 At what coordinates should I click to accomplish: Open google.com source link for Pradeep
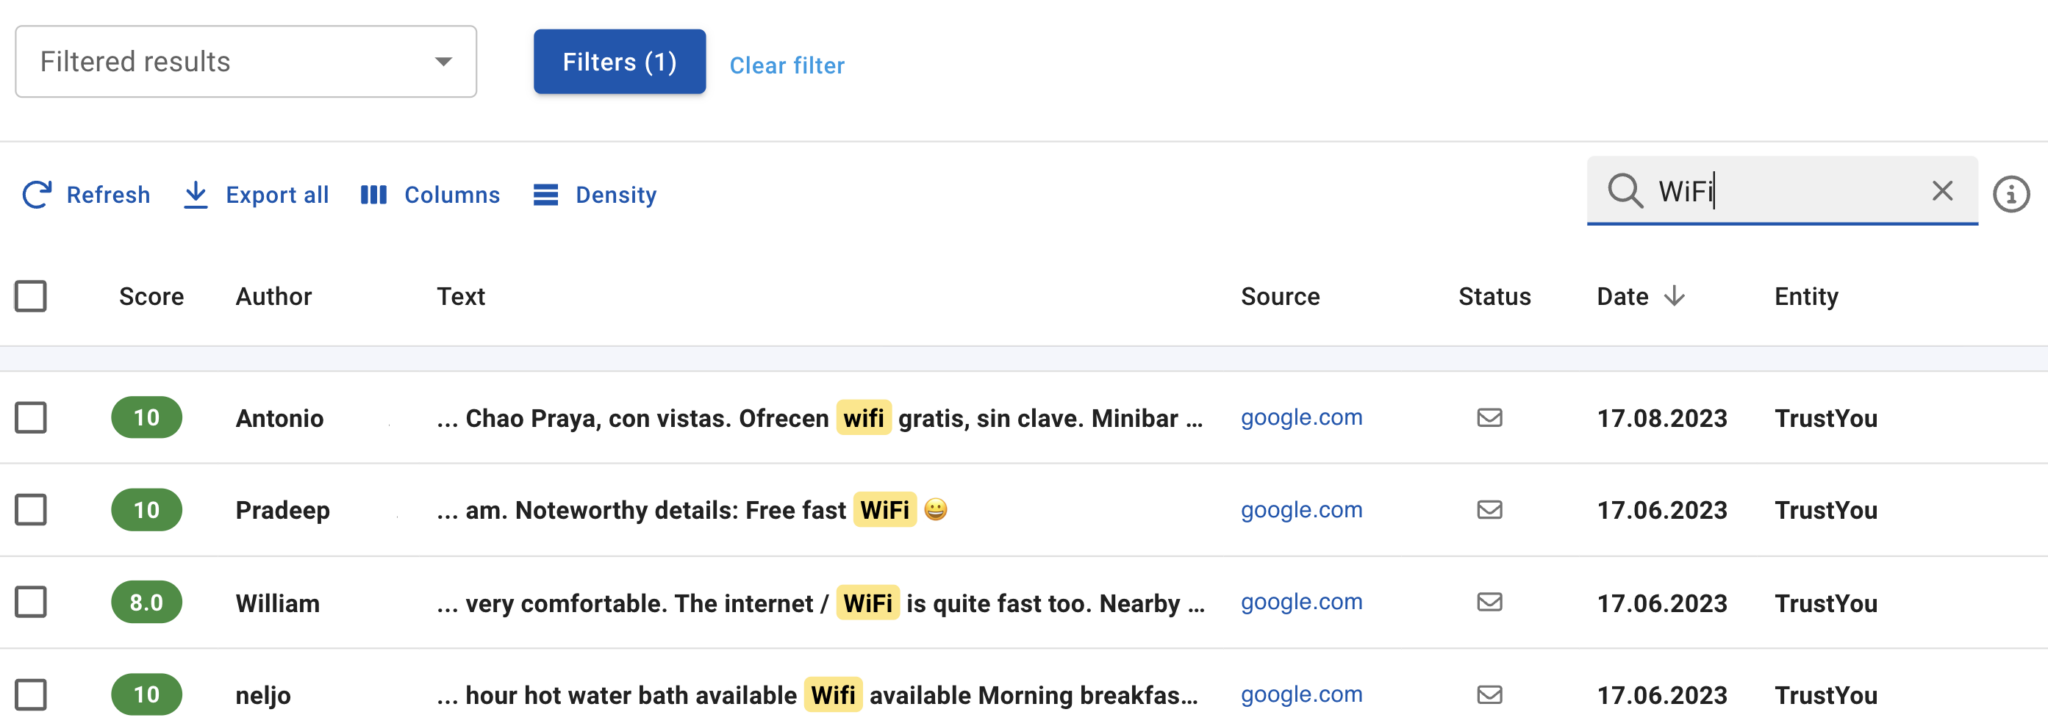pos(1301,510)
